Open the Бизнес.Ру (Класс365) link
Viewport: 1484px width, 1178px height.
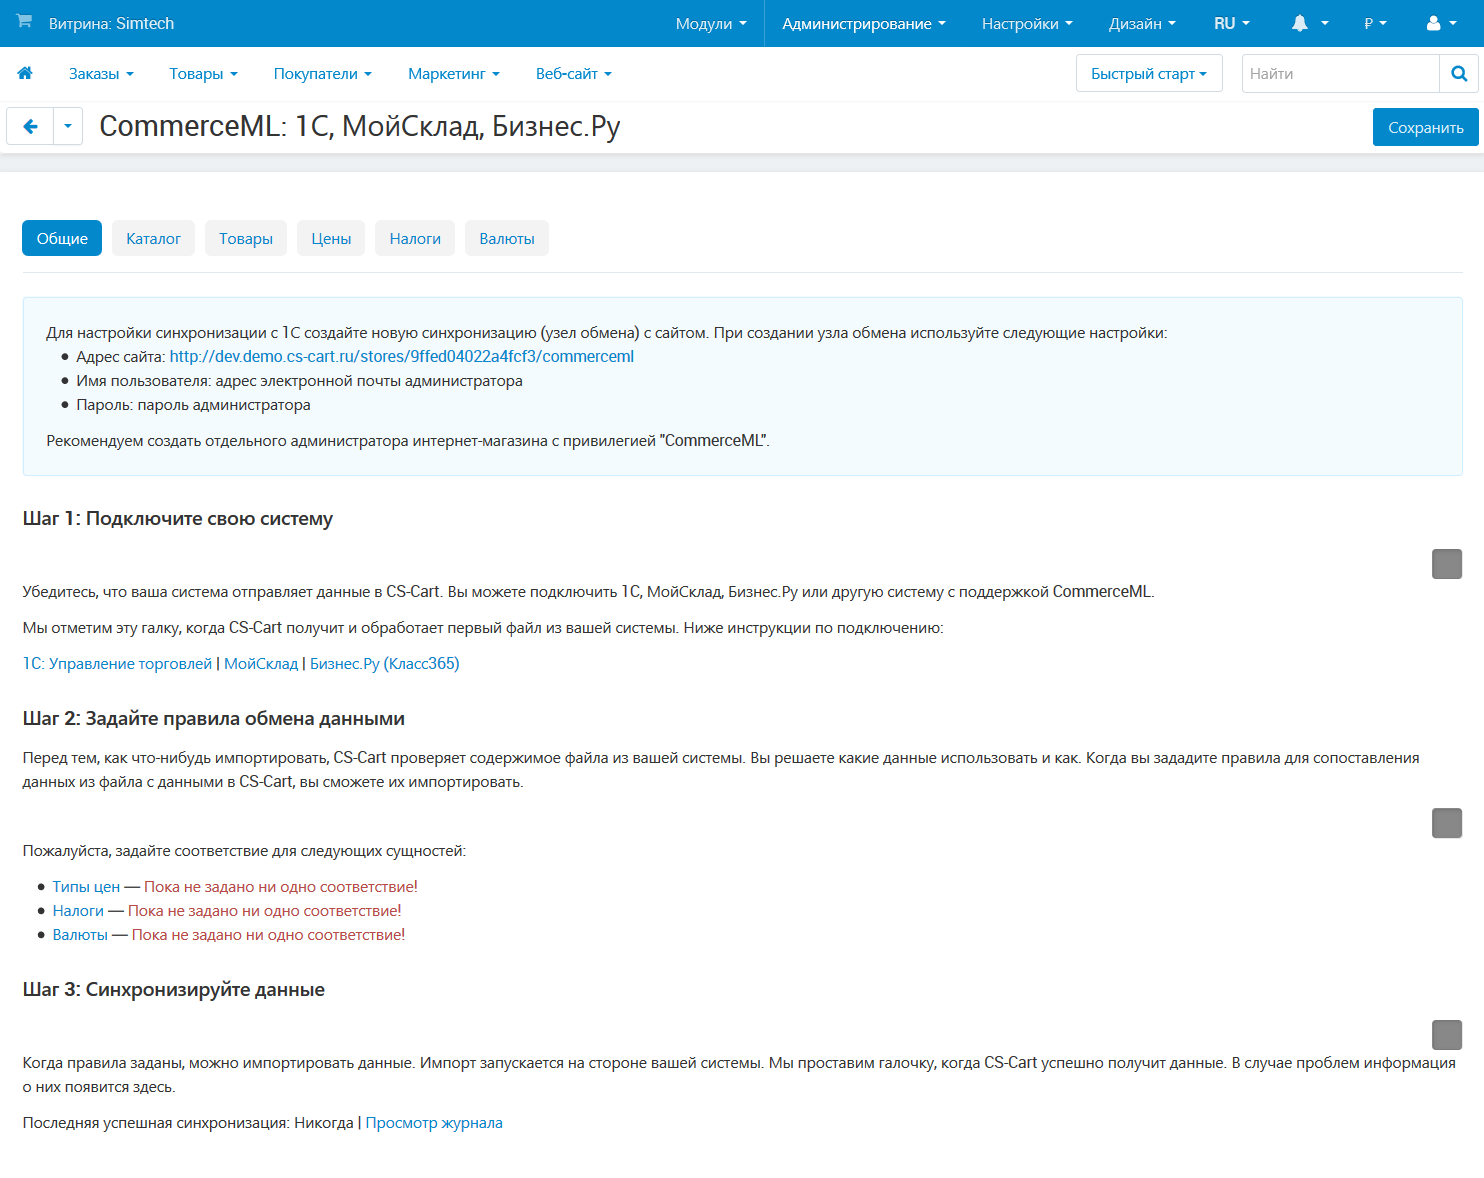click(x=385, y=663)
